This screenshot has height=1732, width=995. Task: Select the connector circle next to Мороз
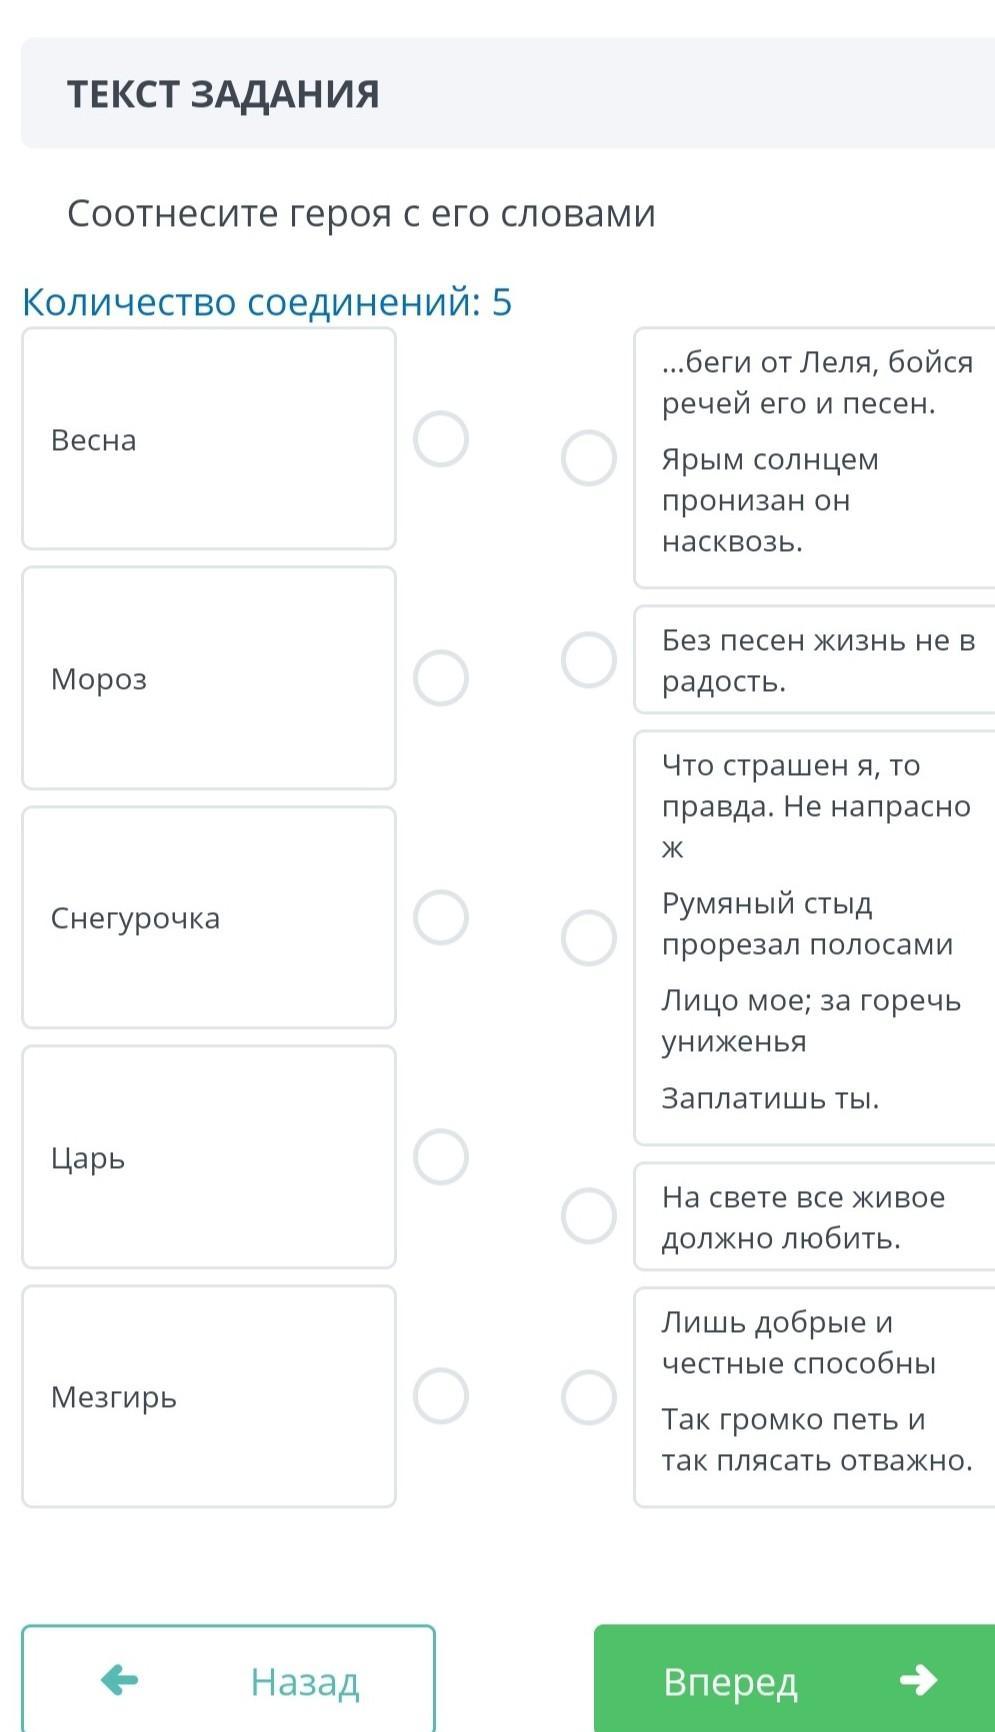point(441,678)
